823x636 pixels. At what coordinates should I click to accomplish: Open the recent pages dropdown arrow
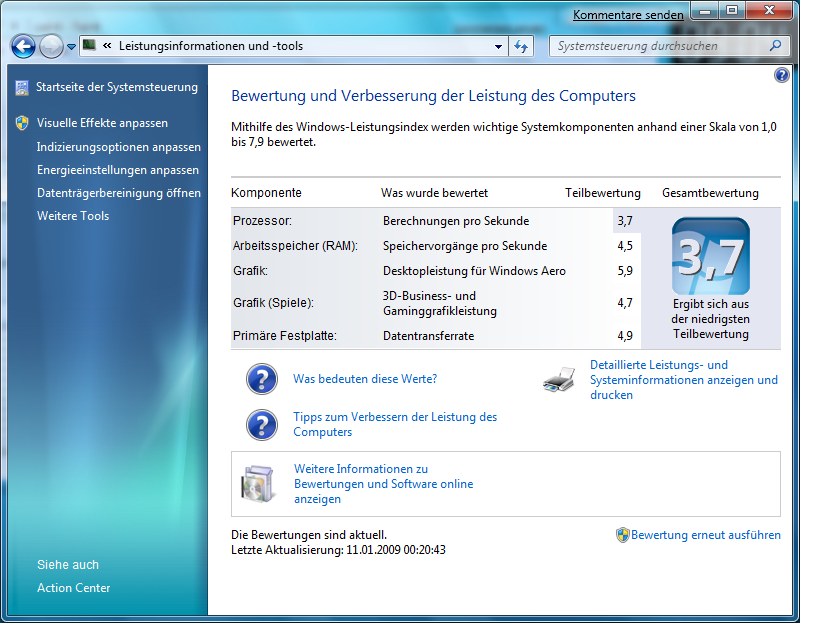pos(71,47)
